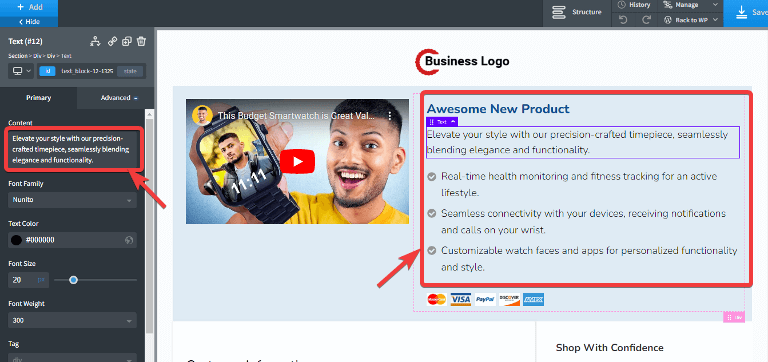768x362 pixels.
Task: Click the 'Seamless connectivity' list text
Action: 583,222
